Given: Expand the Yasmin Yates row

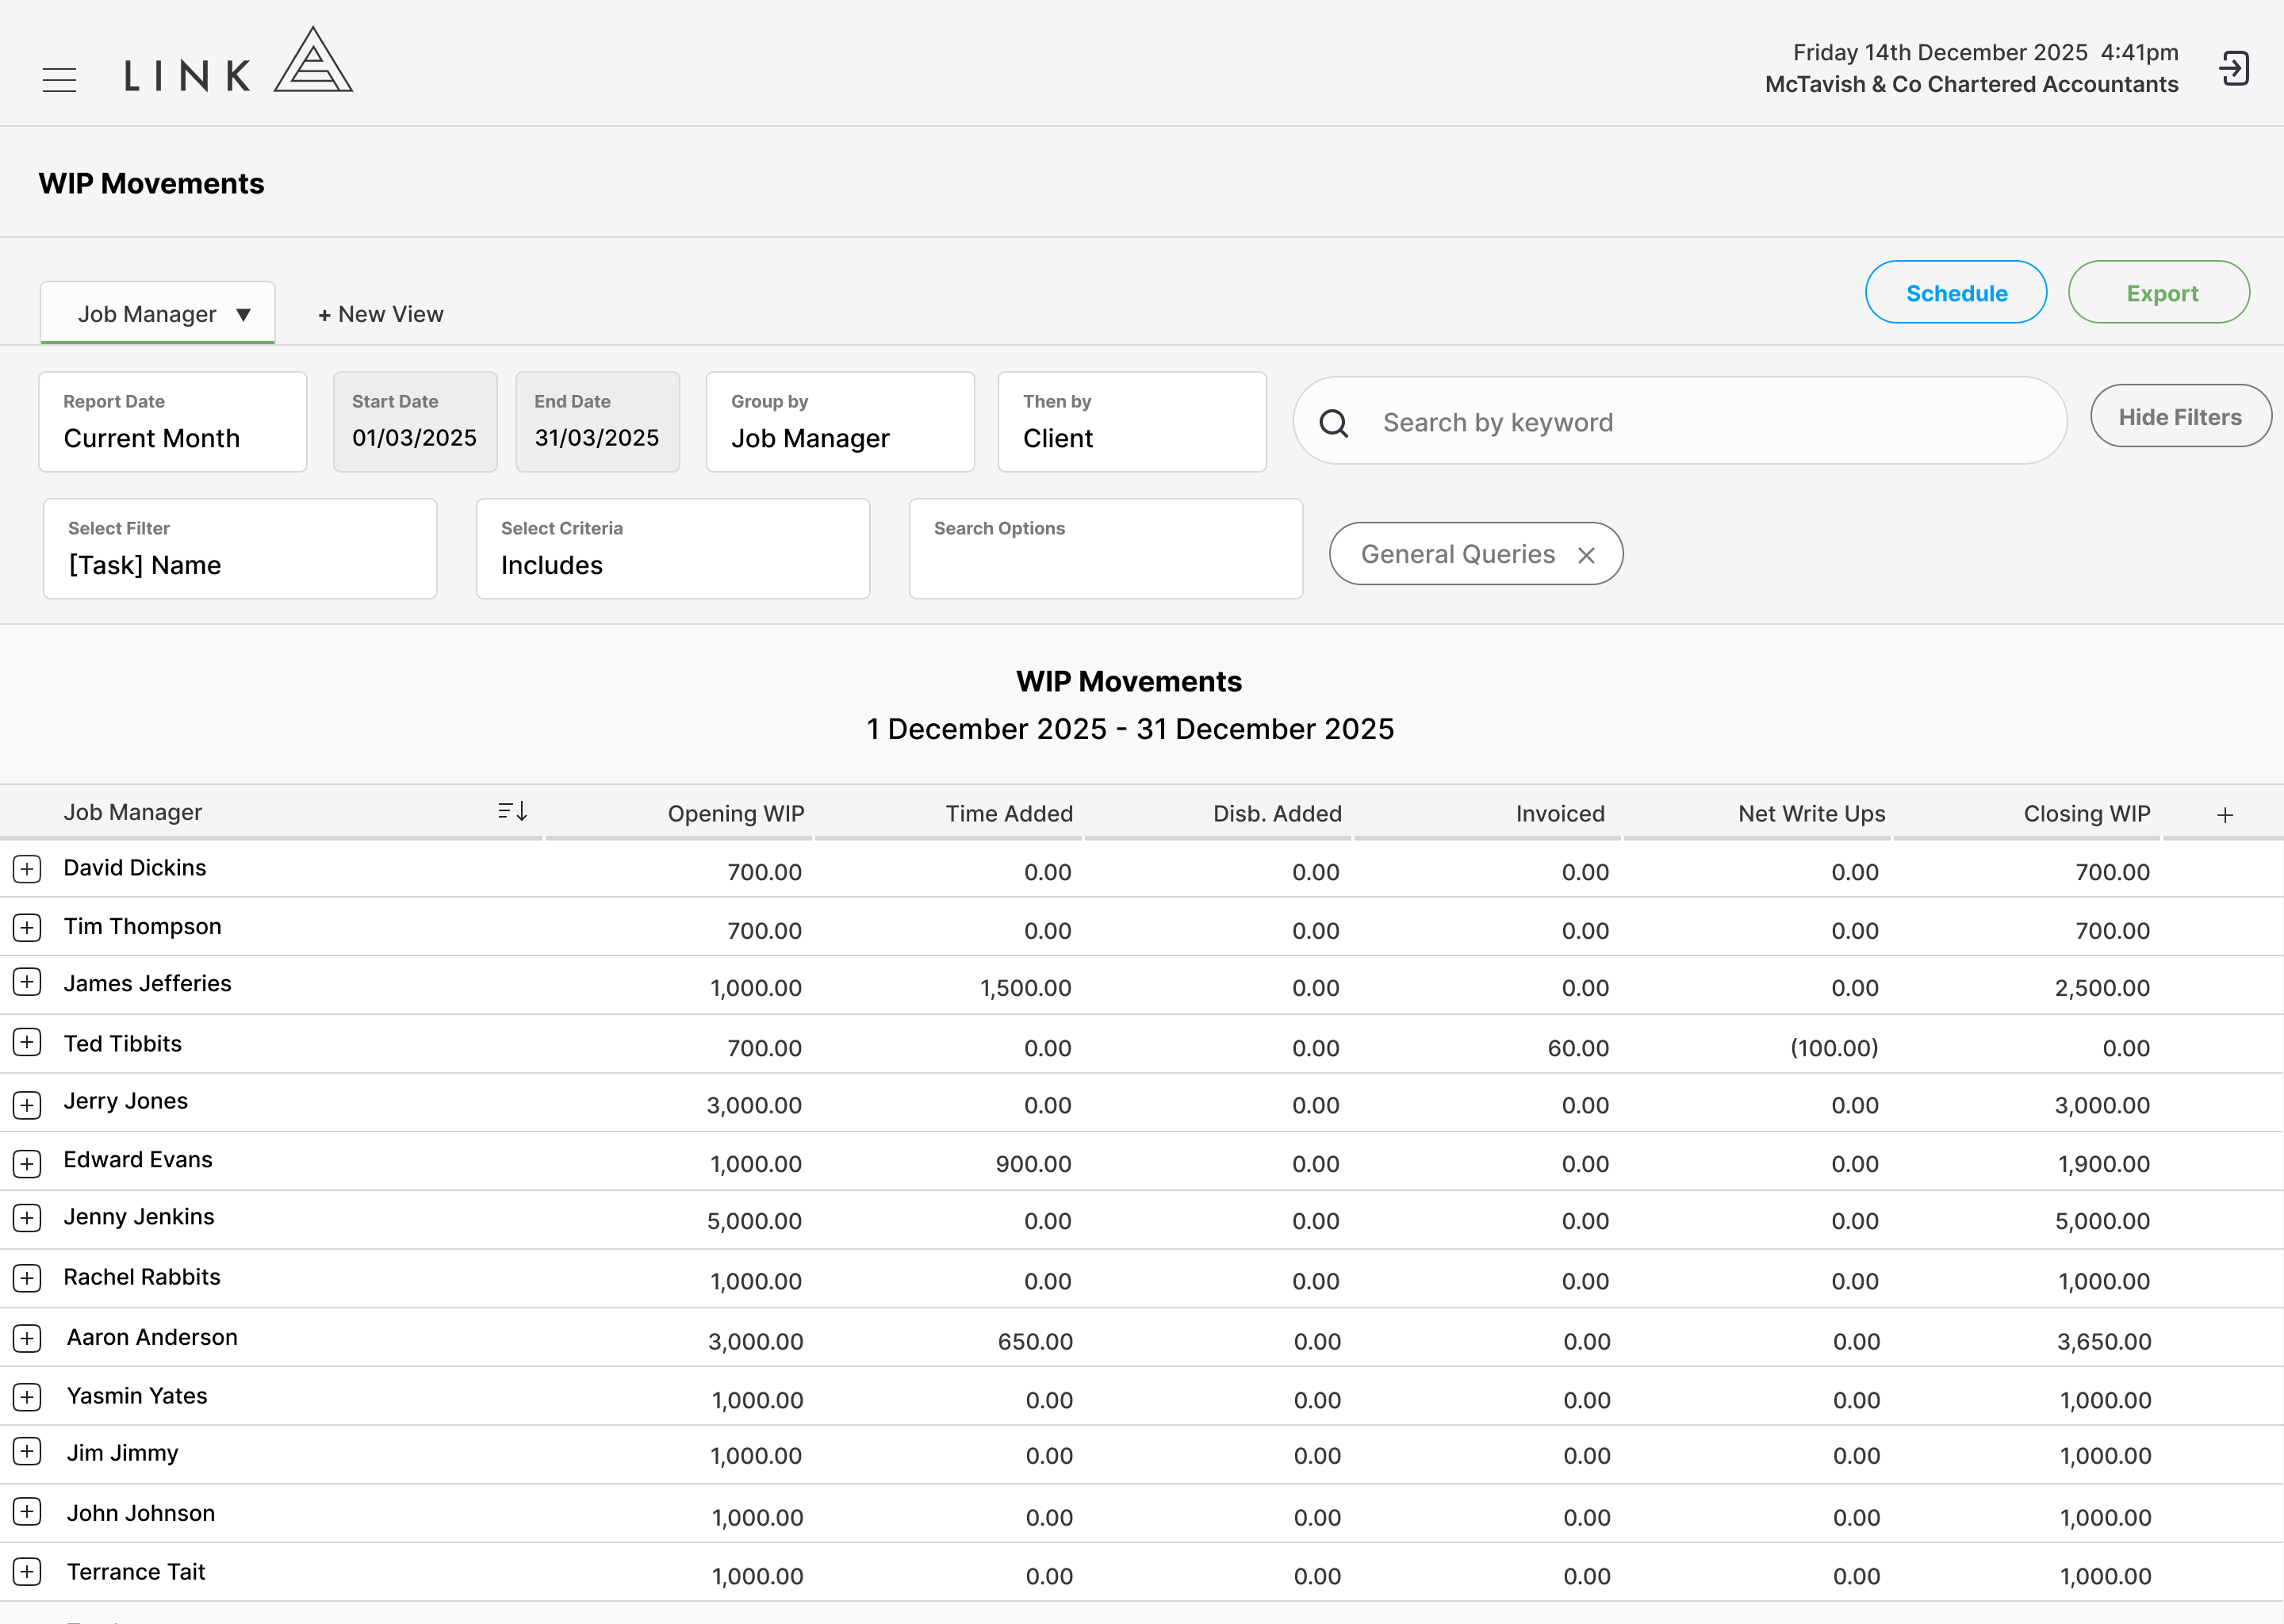Looking at the screenshot, I should 27,1396.
